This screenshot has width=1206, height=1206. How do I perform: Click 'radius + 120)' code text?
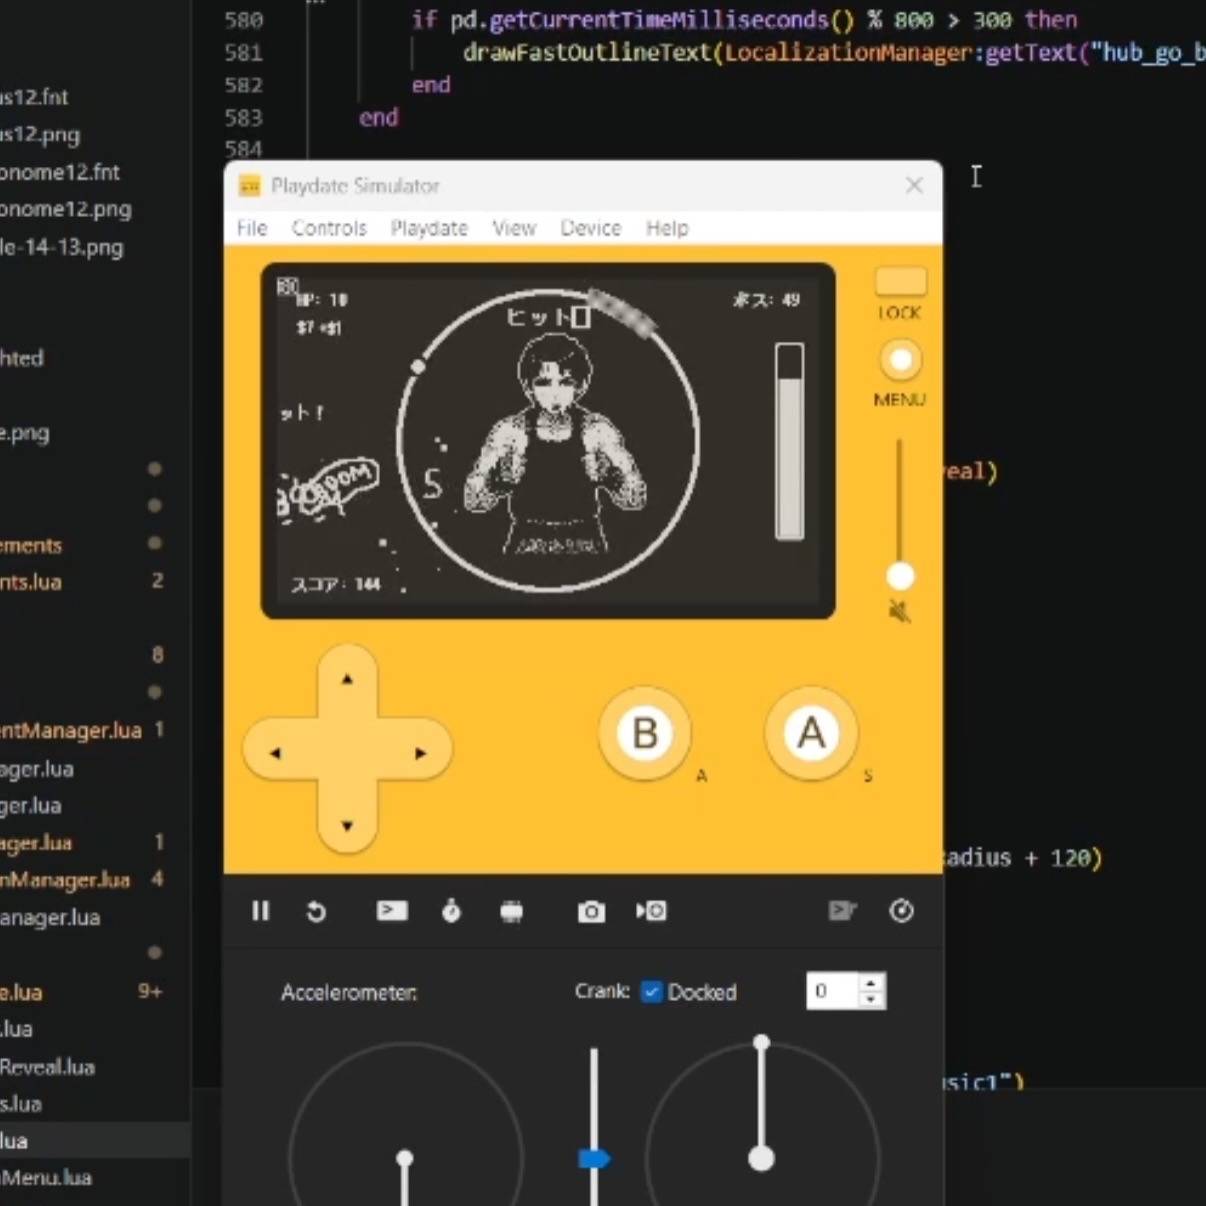coord(1022,858)
